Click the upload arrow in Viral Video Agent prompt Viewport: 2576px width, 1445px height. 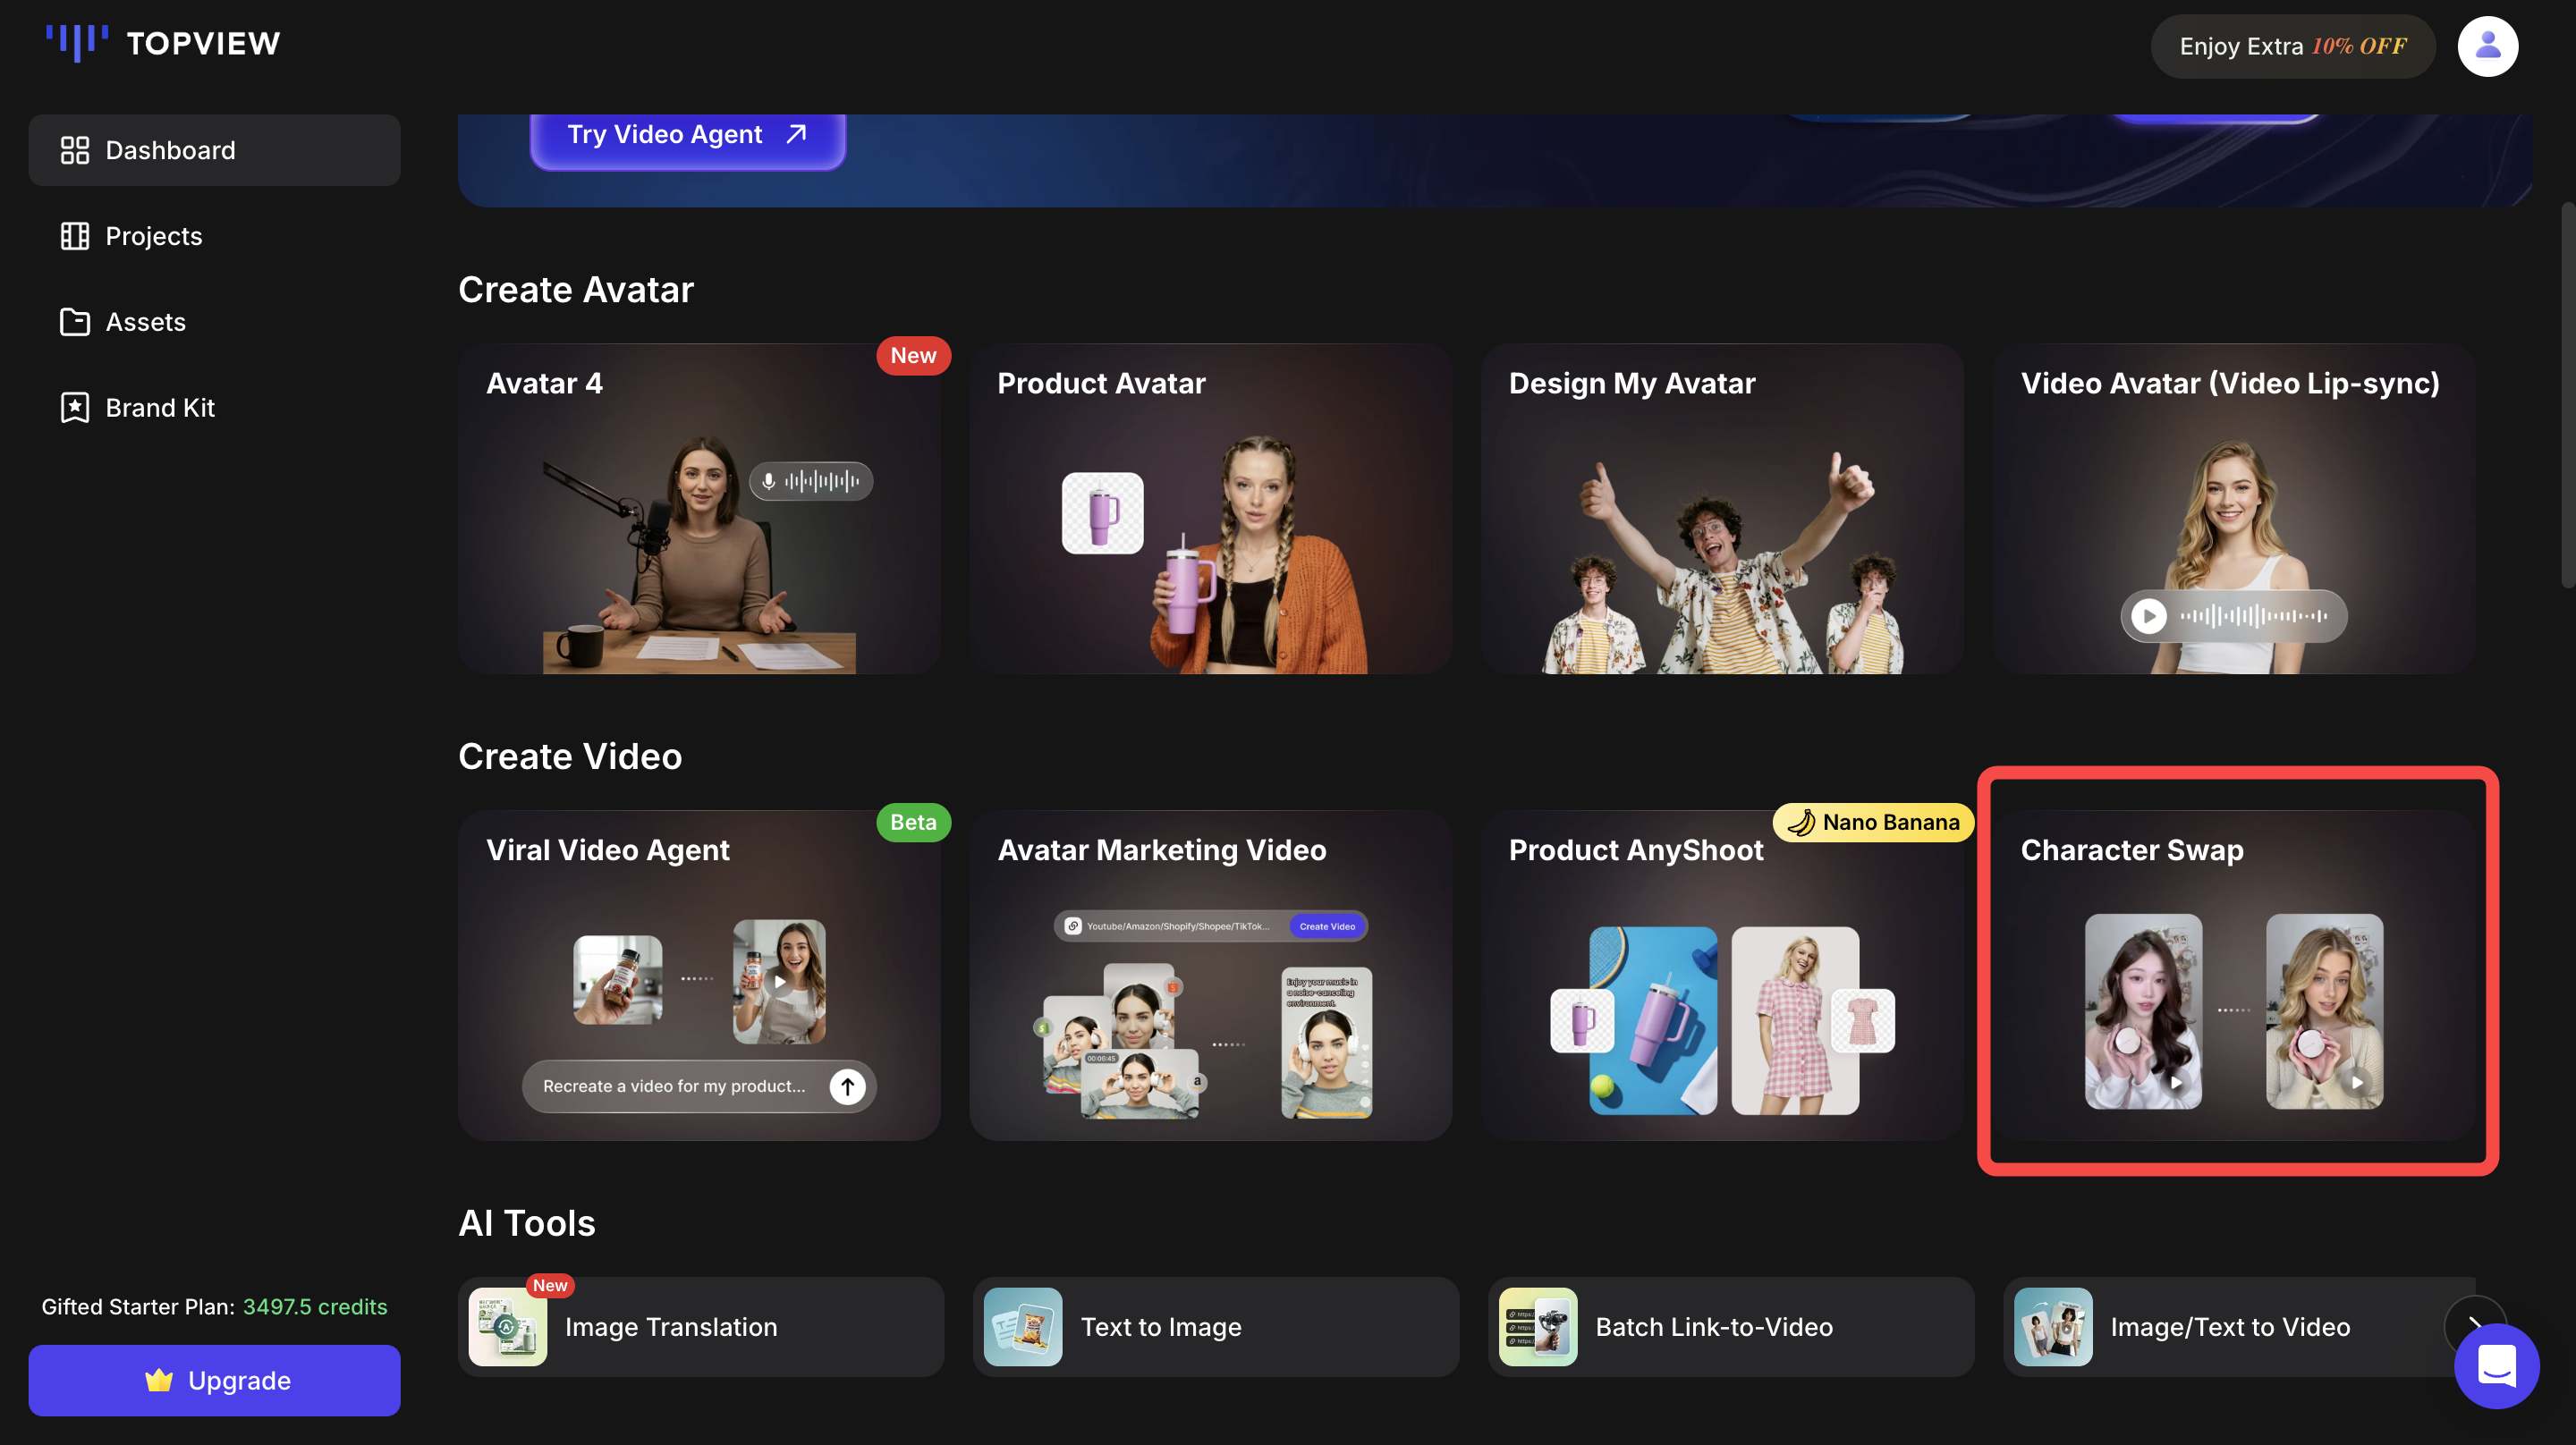846,1086
